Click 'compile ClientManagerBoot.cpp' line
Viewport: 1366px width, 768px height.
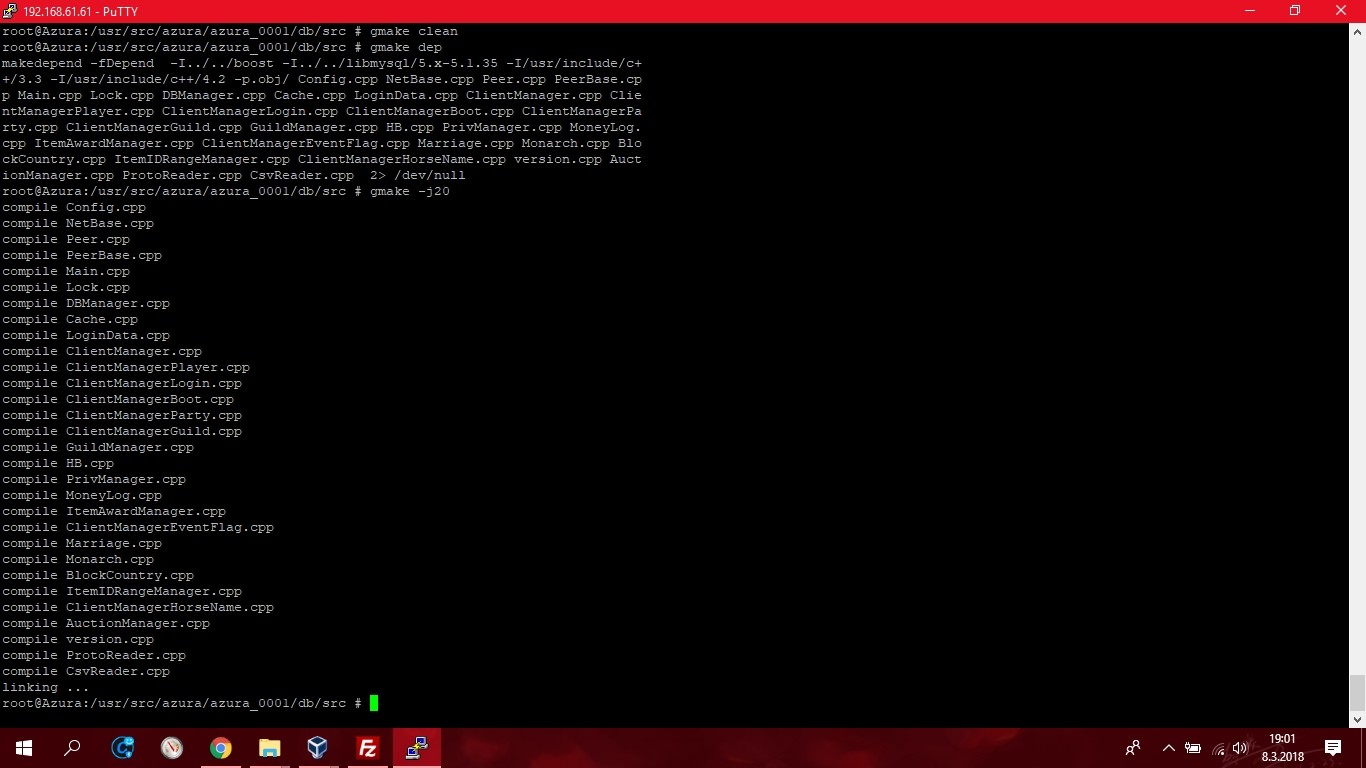118,399
